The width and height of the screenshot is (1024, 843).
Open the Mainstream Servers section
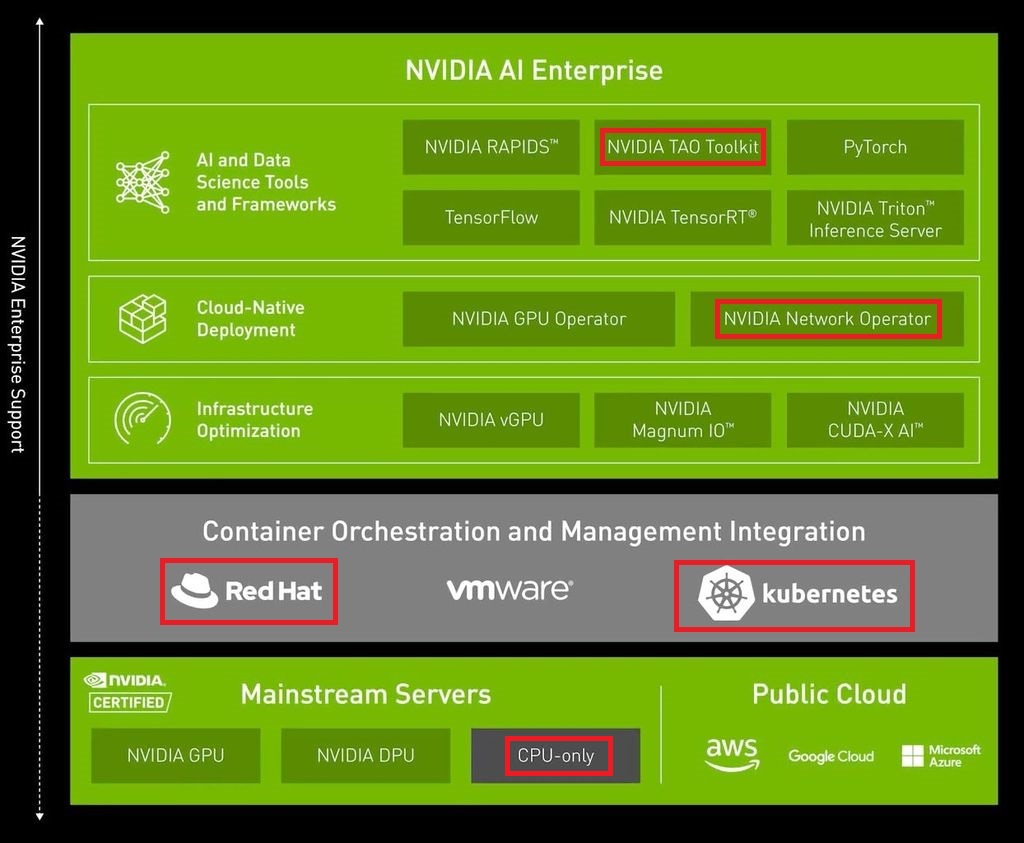click(364, 694)
